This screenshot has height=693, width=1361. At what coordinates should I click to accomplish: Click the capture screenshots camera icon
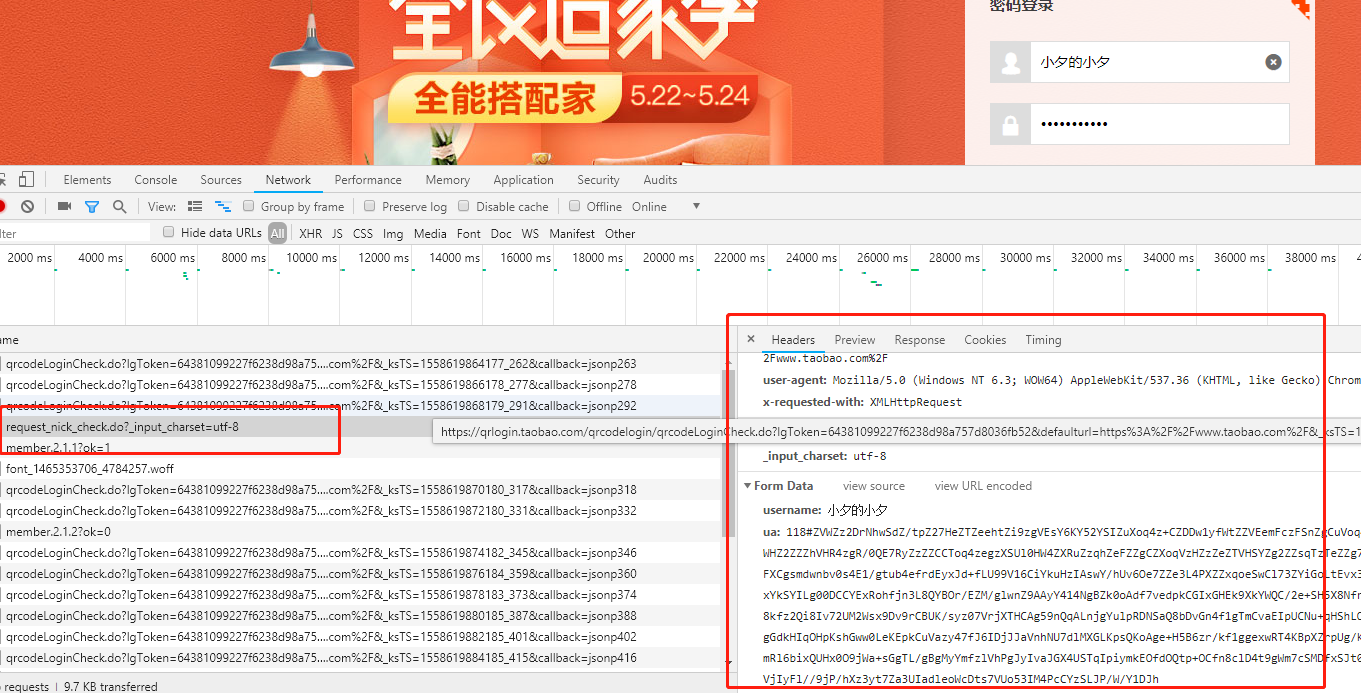(64, 206)
